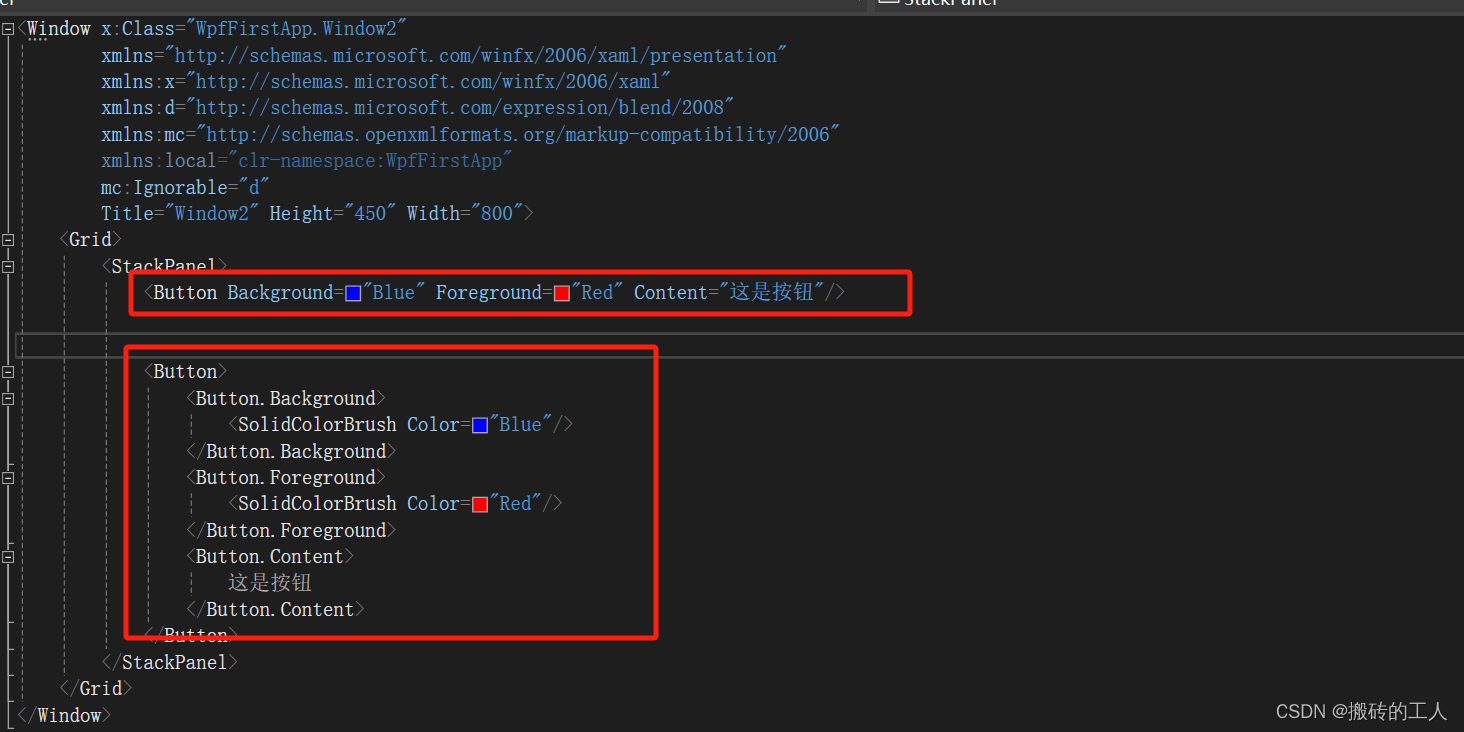Click the opening <Button.Content> tag
Viewport: 1464px width, 732px height.
tap(270, 557)
